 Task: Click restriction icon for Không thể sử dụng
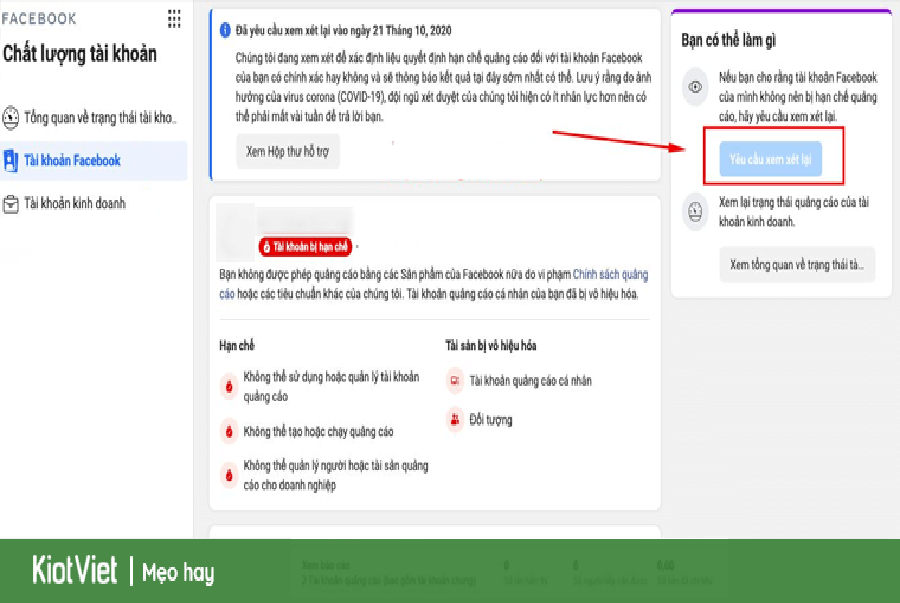(229, 386)
